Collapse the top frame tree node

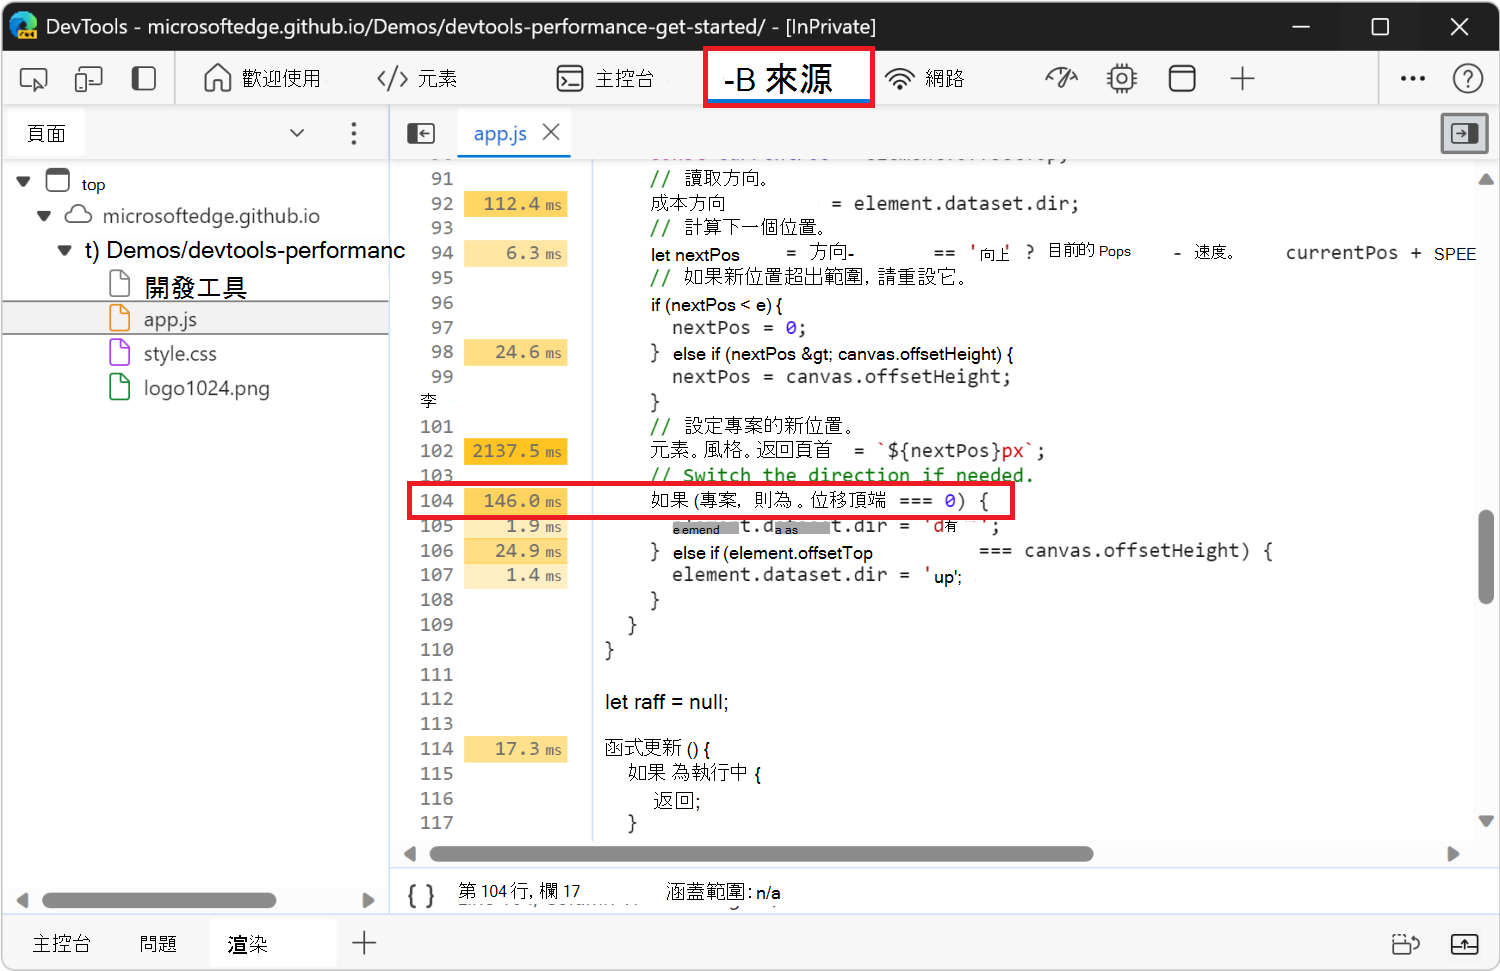coord(23,183)
